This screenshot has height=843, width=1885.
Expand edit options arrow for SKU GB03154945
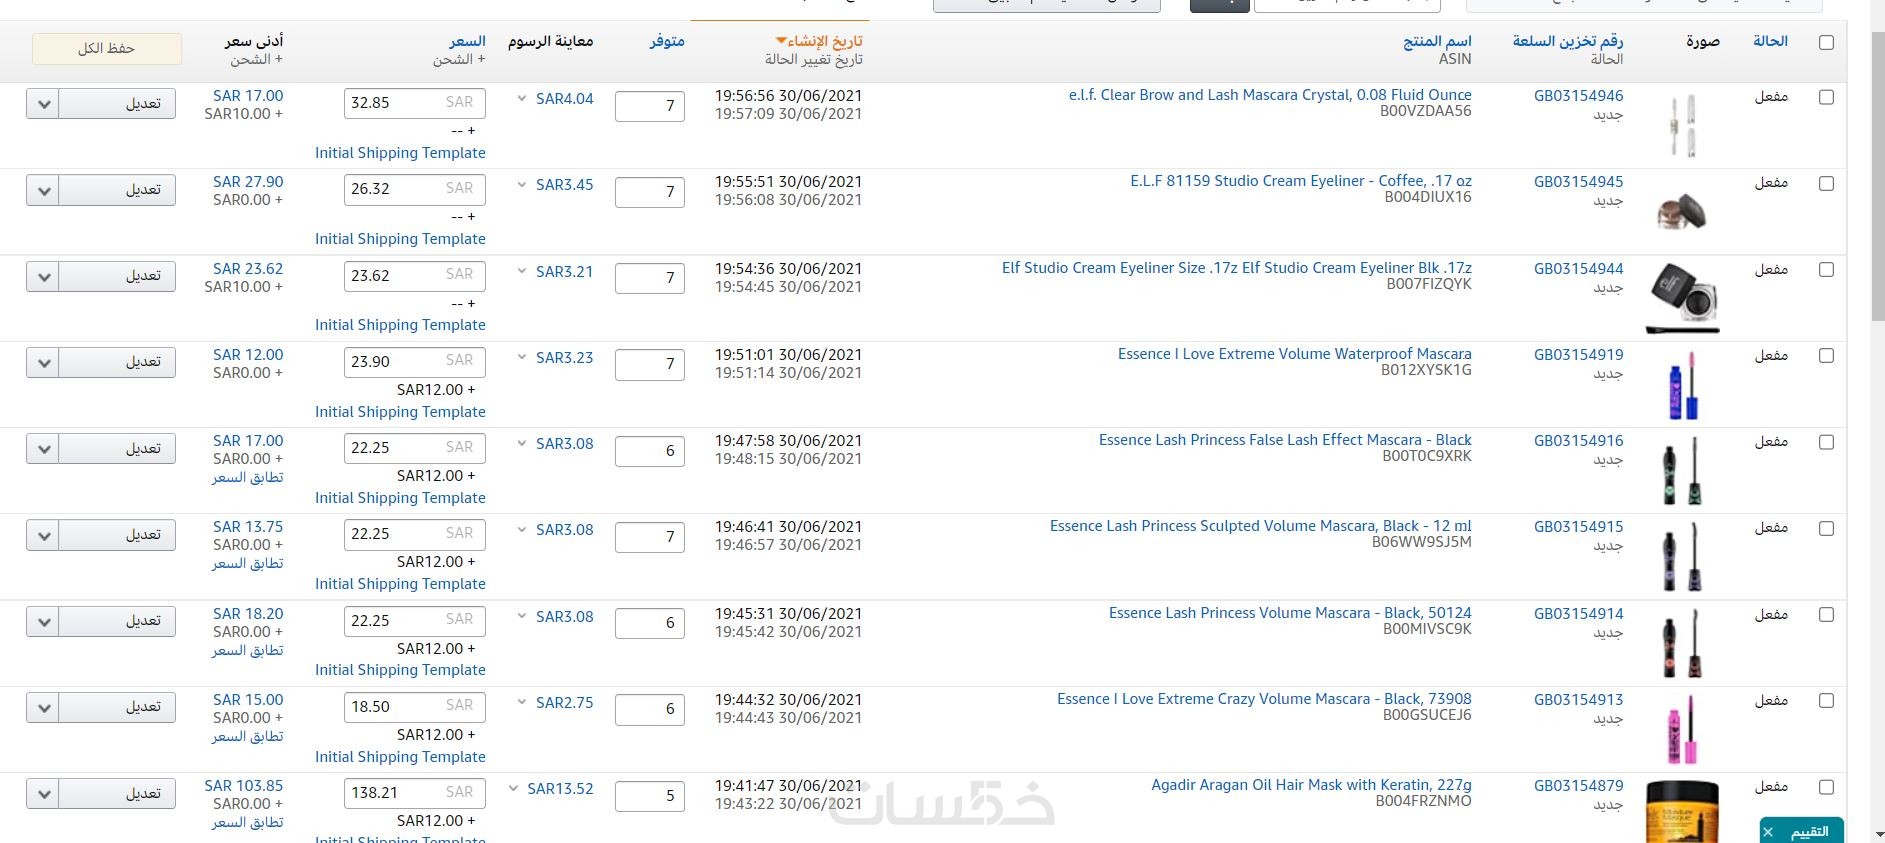pyautogui.click(x=43, y=190)
